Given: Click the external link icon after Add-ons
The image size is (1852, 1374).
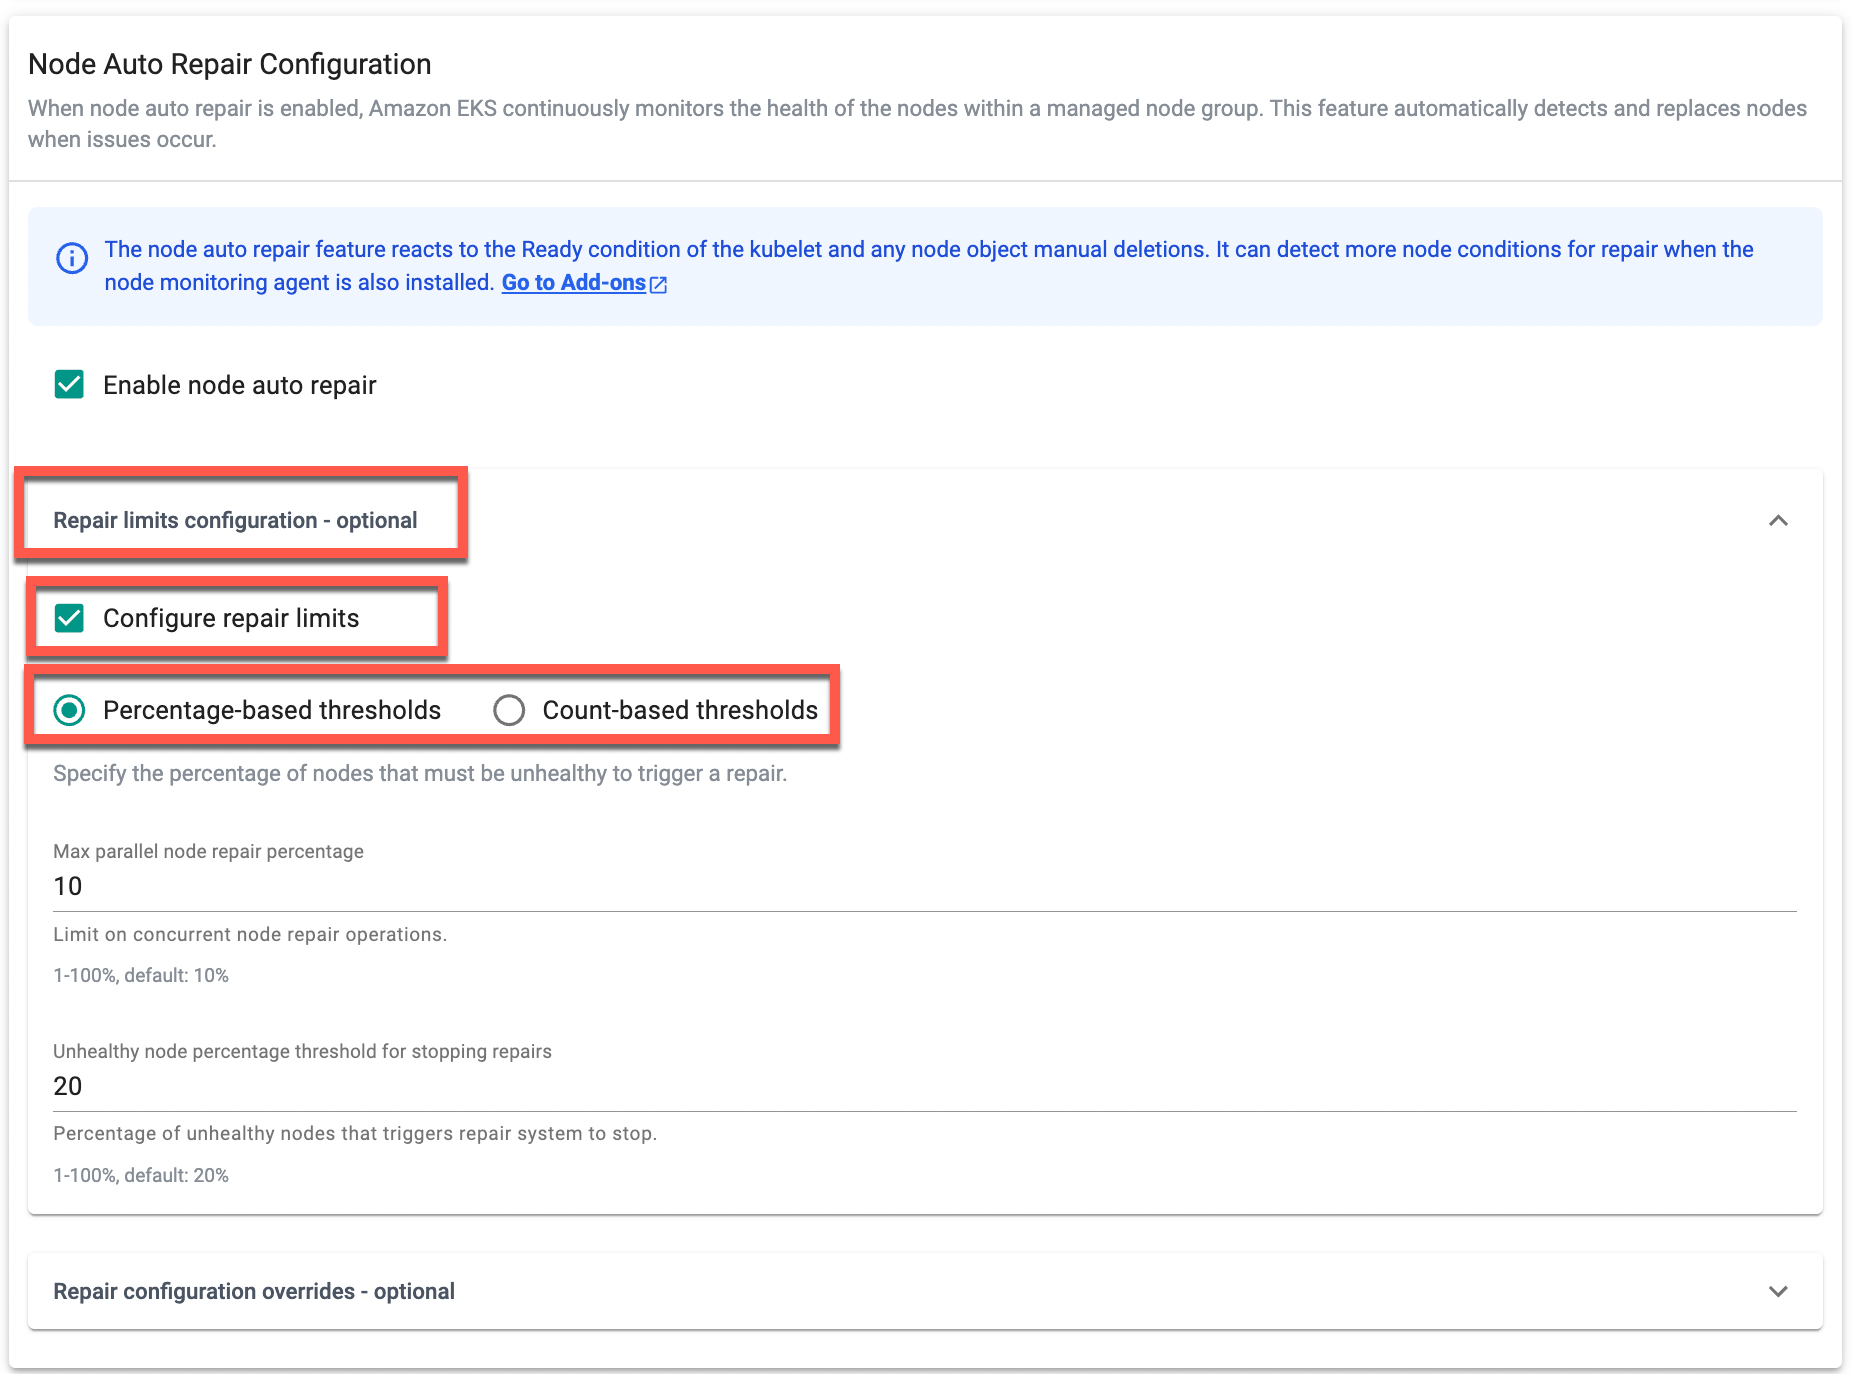Looking at the screenshot, I should click(x=658, y=285).
